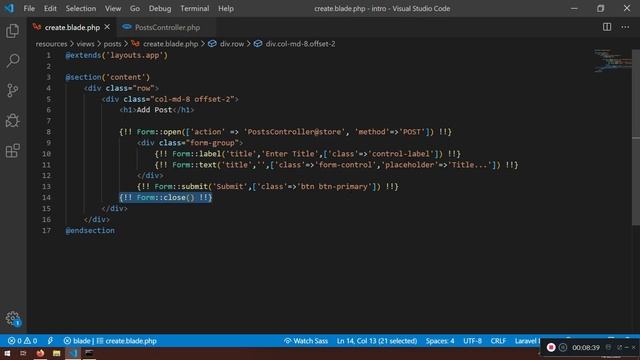This screenshot has width=640, height=360.
Task: Click the create.blade.php breadcrumb
Action: (x=165, y=44)
